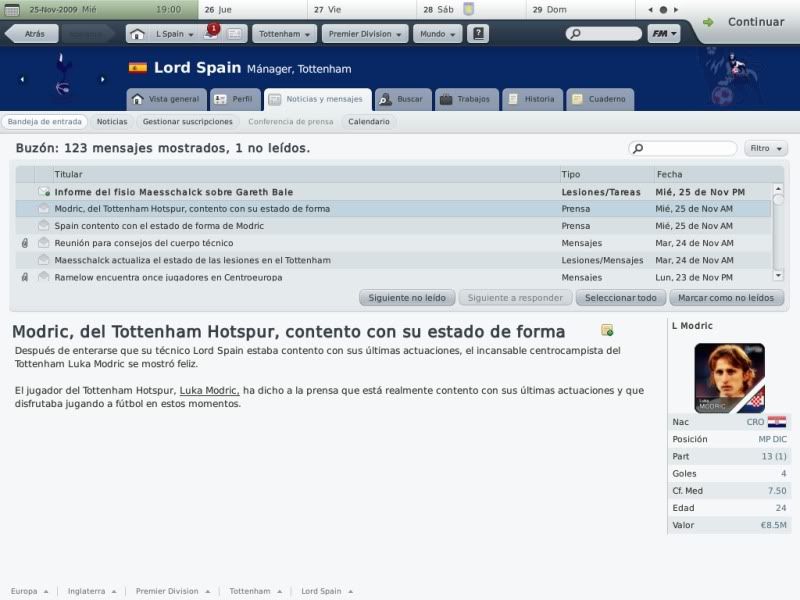The image size is (800, 600).
Task: Click the Continuar button text
Action: (x=756, y=22)
